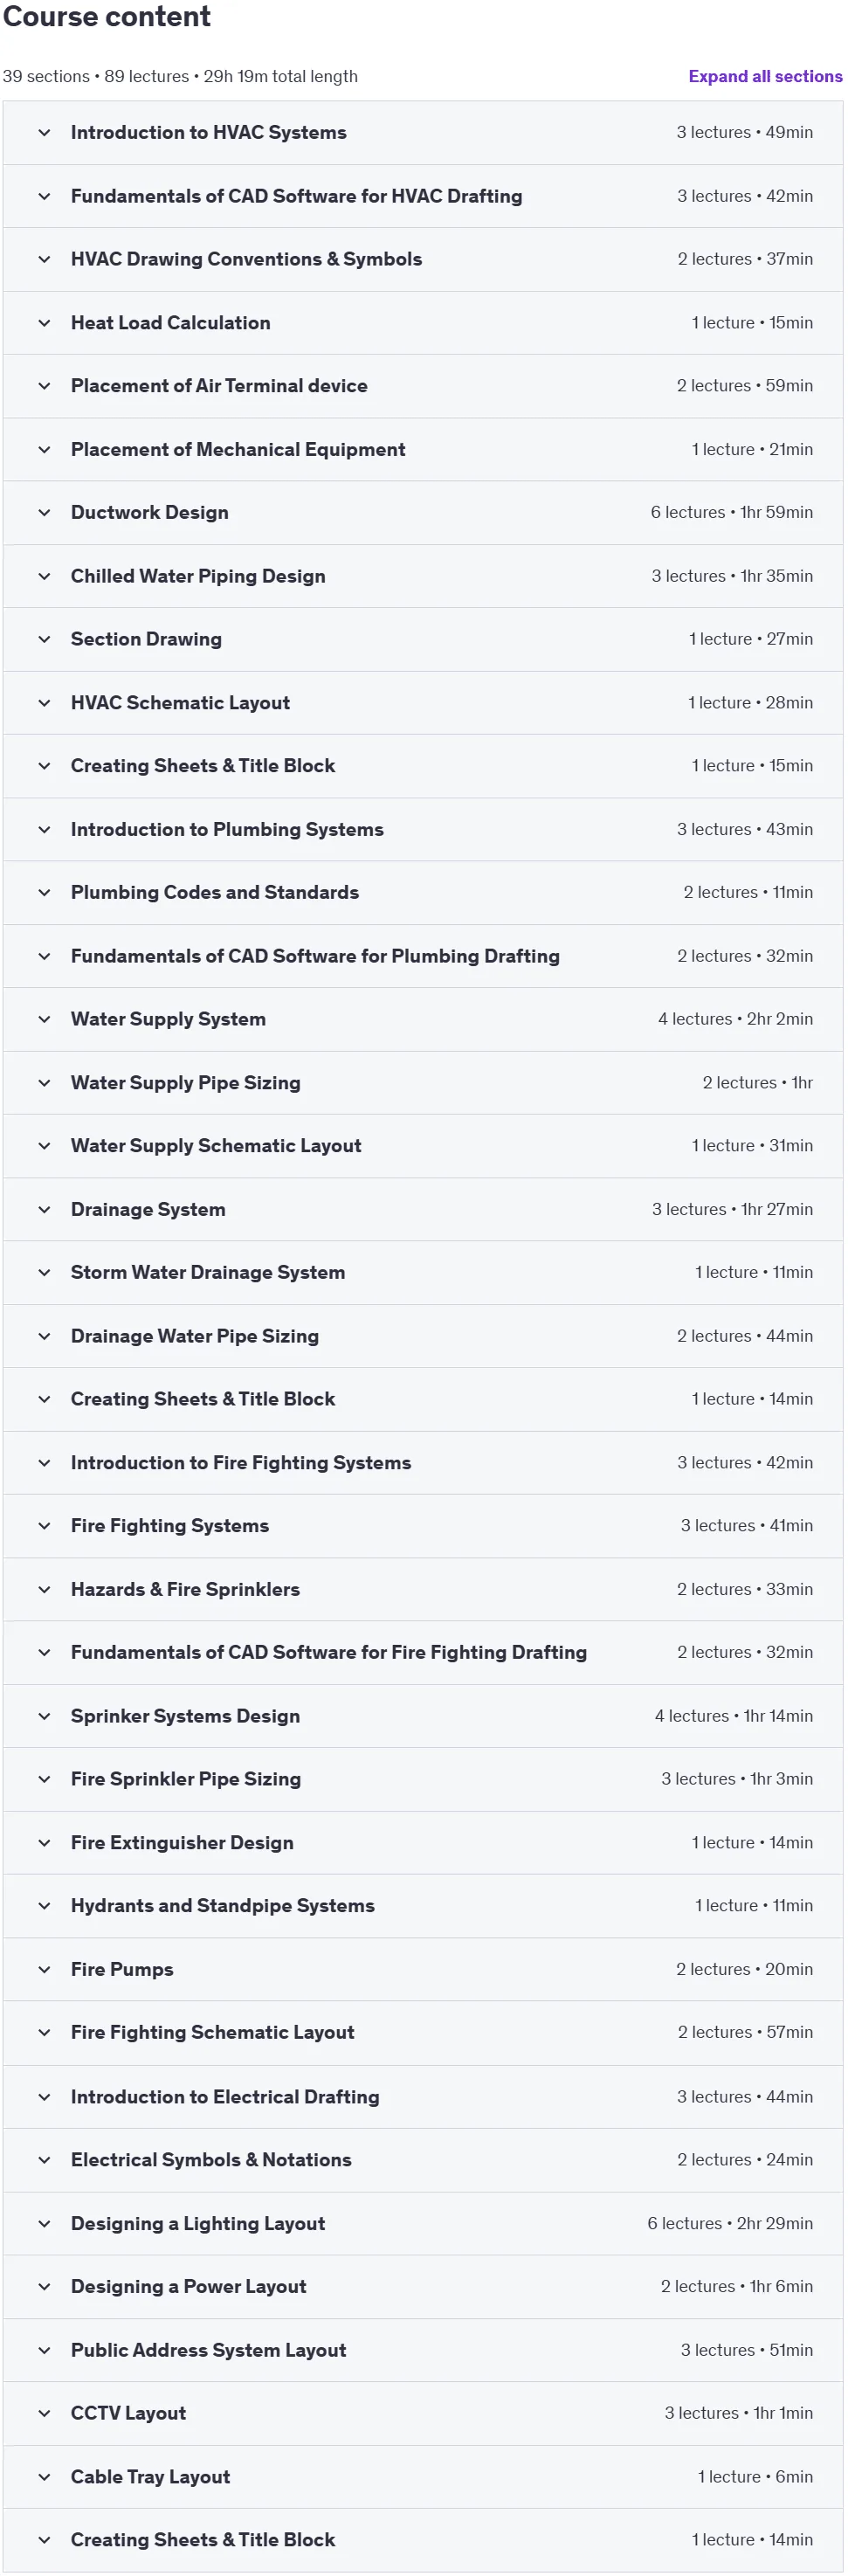This screenshot has width=848, height=2576.
Task: Open the HVAC Schematic Layout section
Action: 423,702
